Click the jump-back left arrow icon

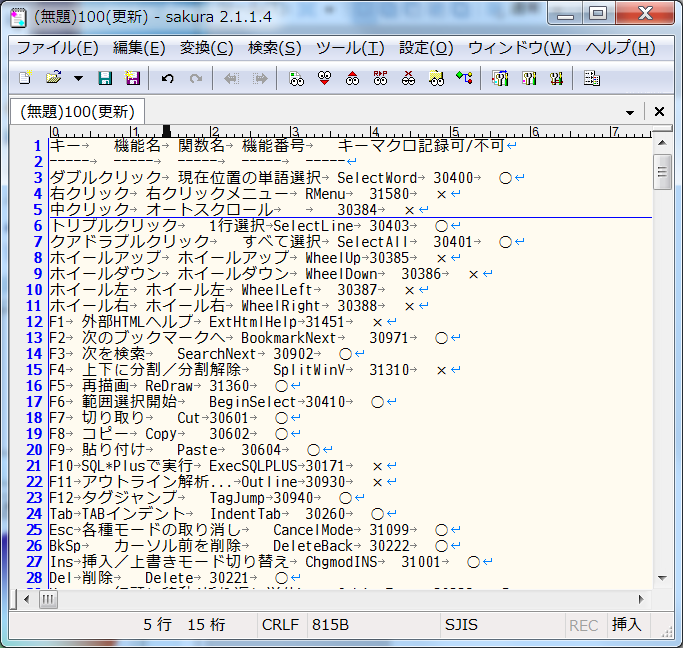[231, 78]
